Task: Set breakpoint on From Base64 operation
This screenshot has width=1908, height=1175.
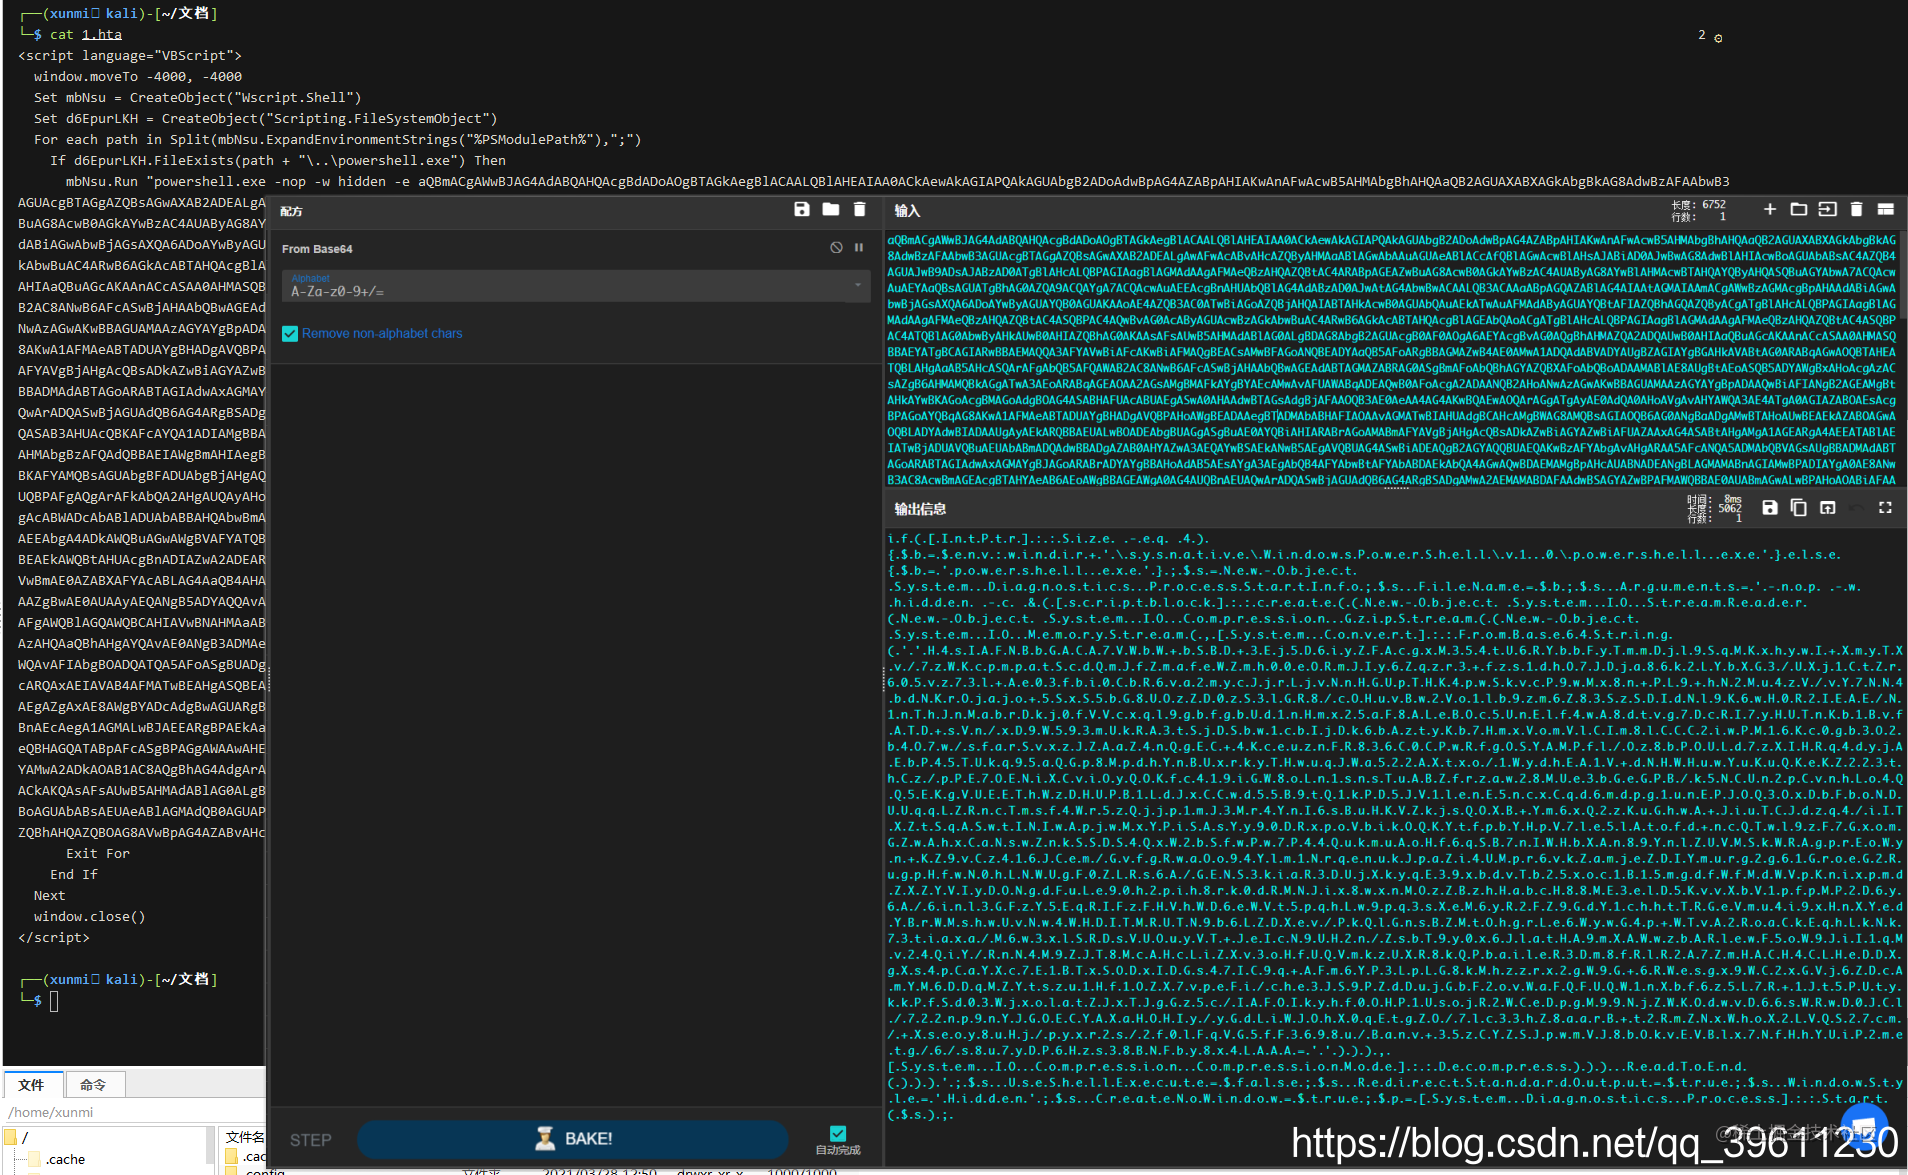Action: click(859, 247)
